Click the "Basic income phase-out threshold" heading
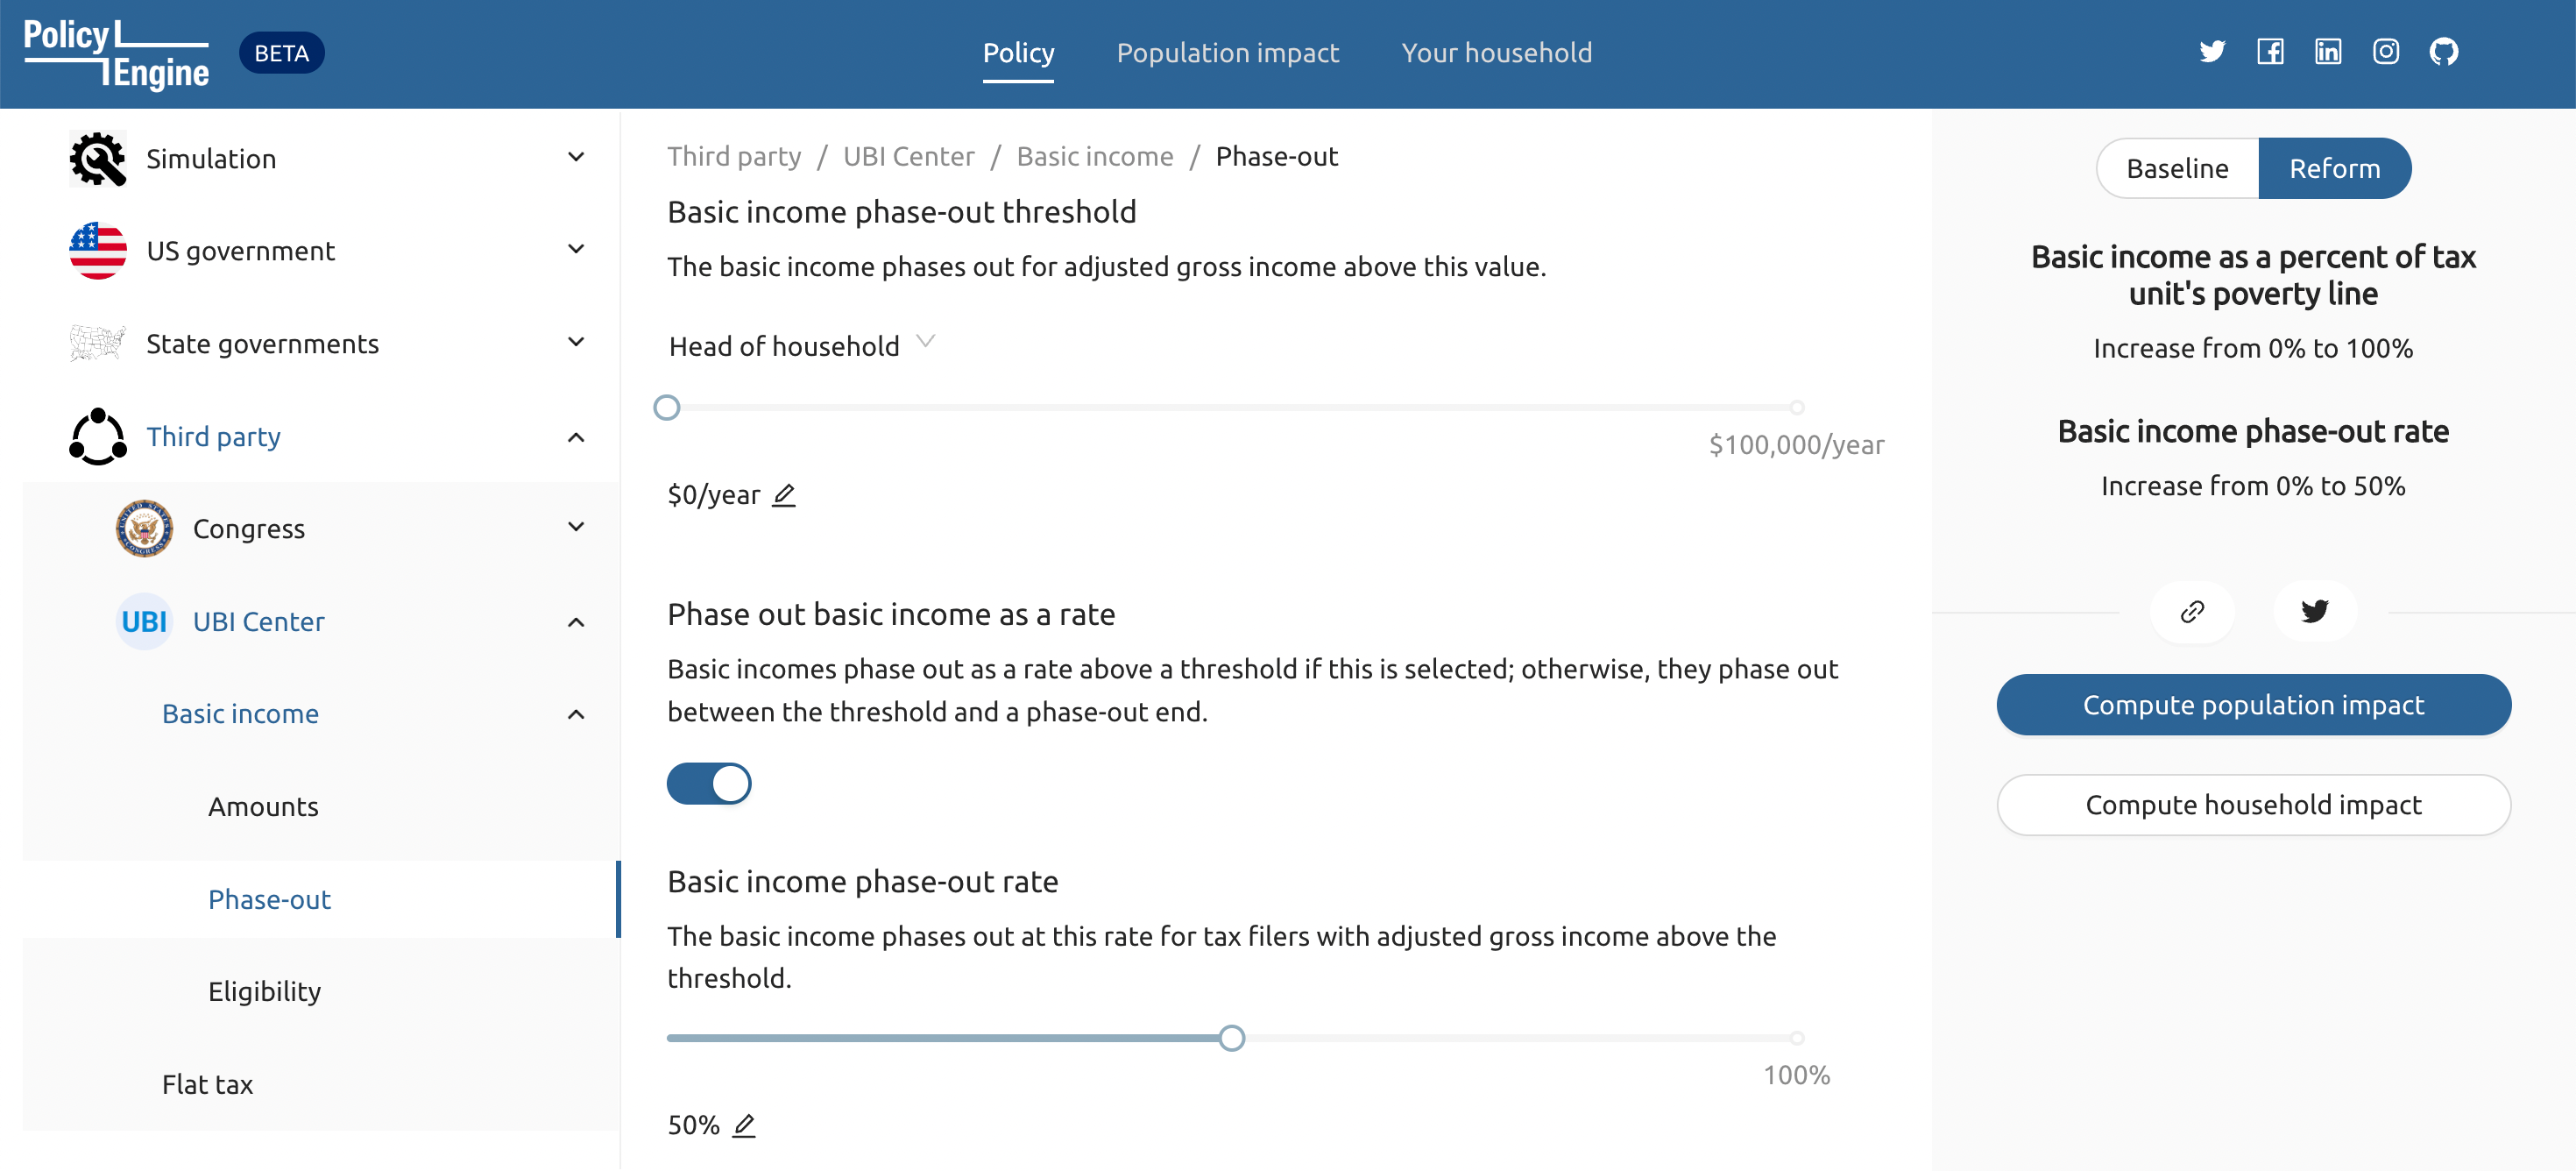 coord(901,212)
